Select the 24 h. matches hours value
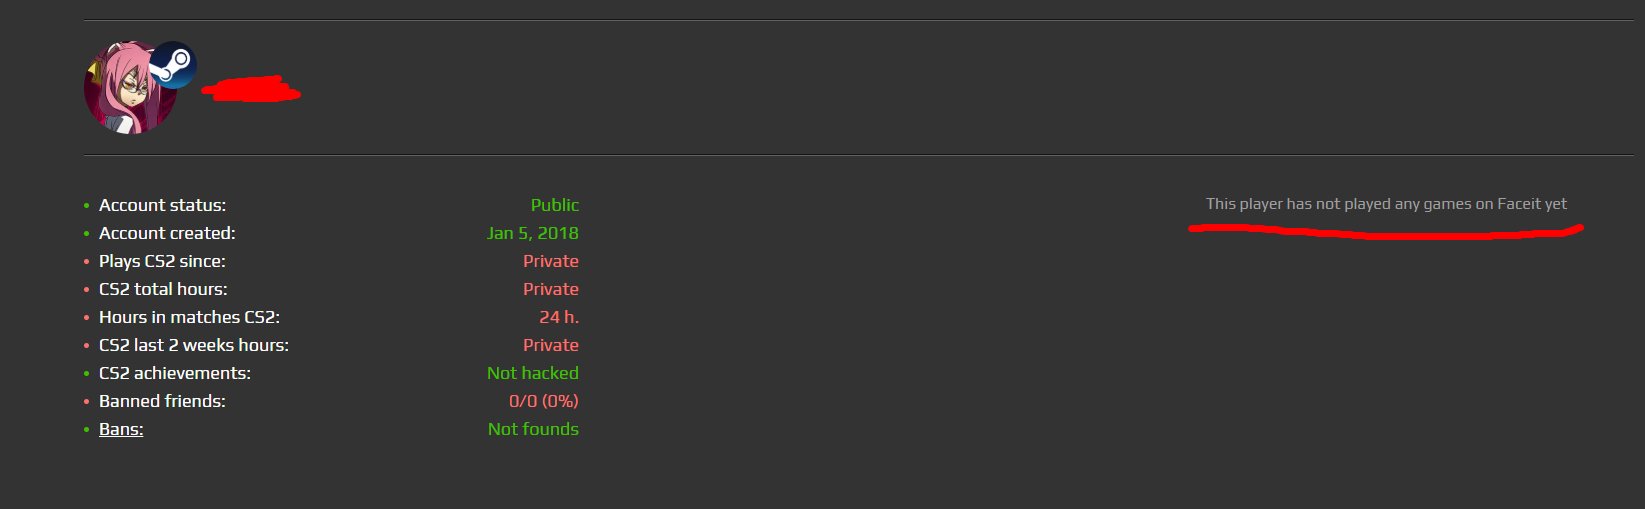The height and width of the screenshot is (509, 1645). click(x=558, y=317)
